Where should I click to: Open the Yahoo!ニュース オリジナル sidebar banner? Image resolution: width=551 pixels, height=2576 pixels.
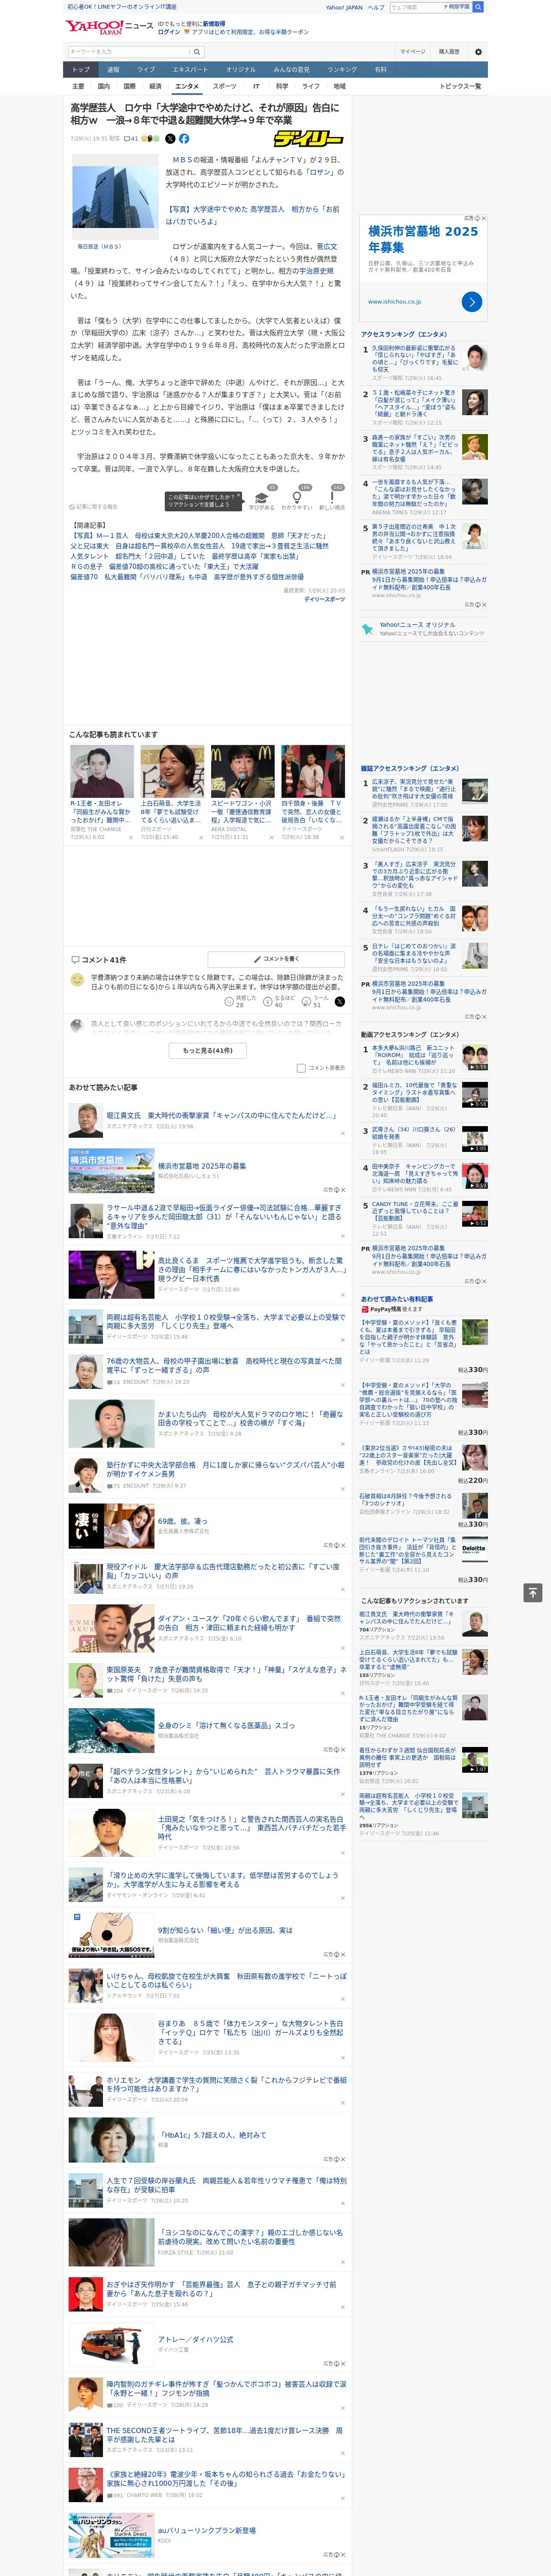click(423, 629)
